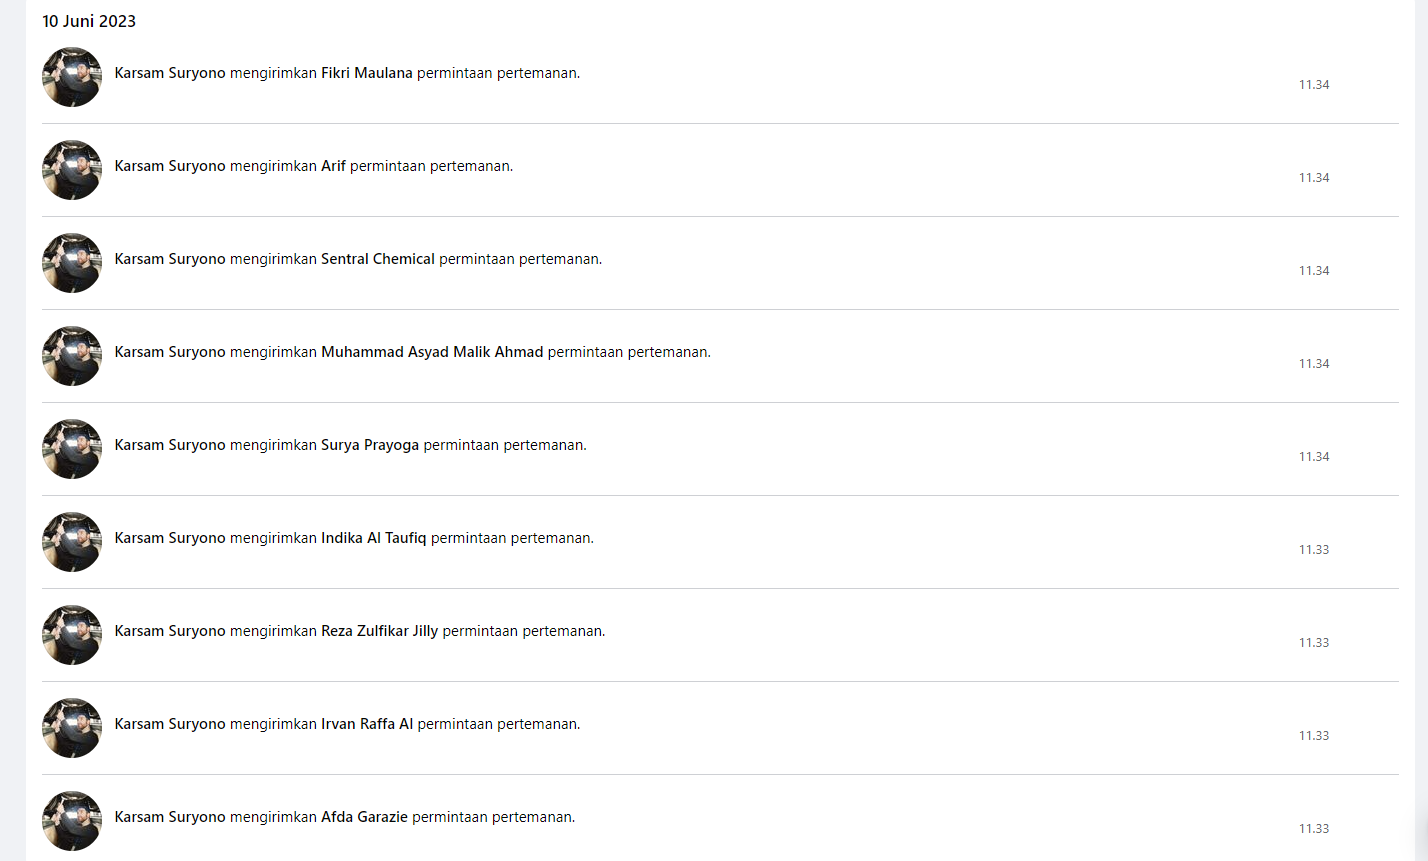Open Afda Garazie's profile link
Image resolution: width=1428 pixels, height=861 pixels.
pyautogui.click(x=364, y=817)
